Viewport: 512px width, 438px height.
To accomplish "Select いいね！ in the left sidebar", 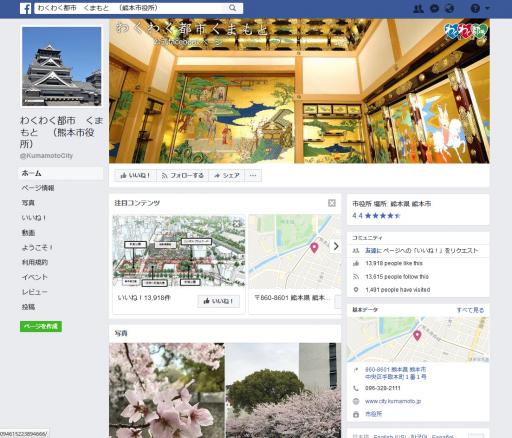I will 34,218.
